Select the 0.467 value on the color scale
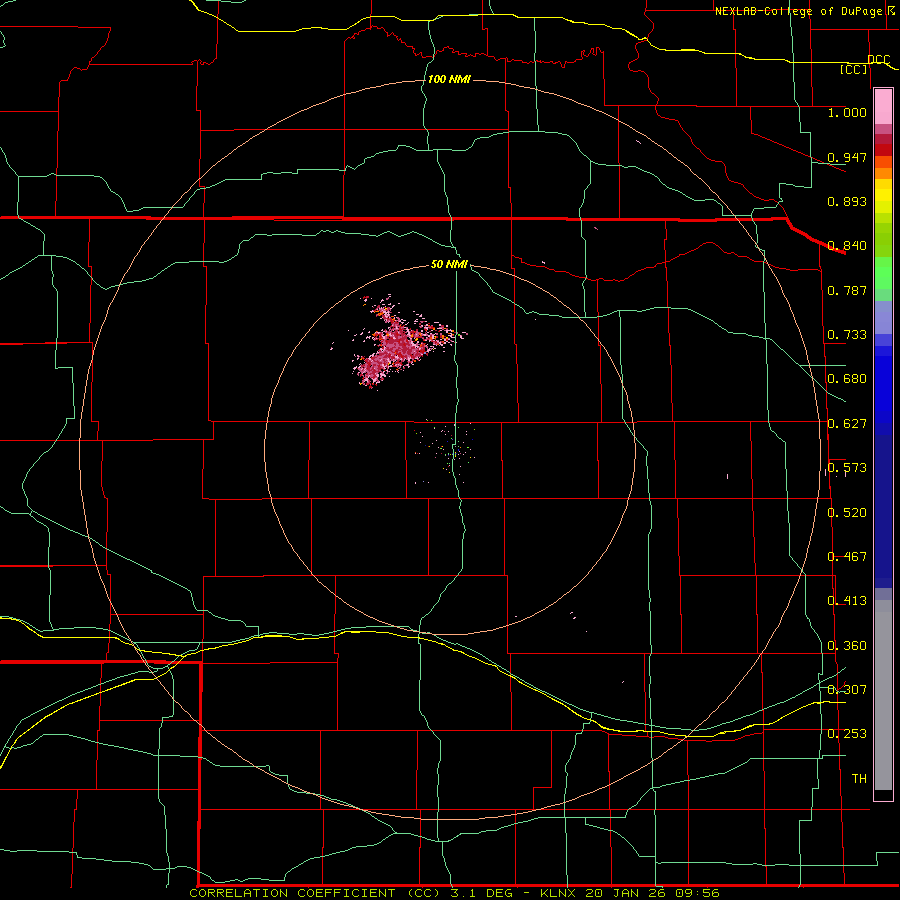Image resolution: width=900 pixels, height=900 pixels. (847, 557)
